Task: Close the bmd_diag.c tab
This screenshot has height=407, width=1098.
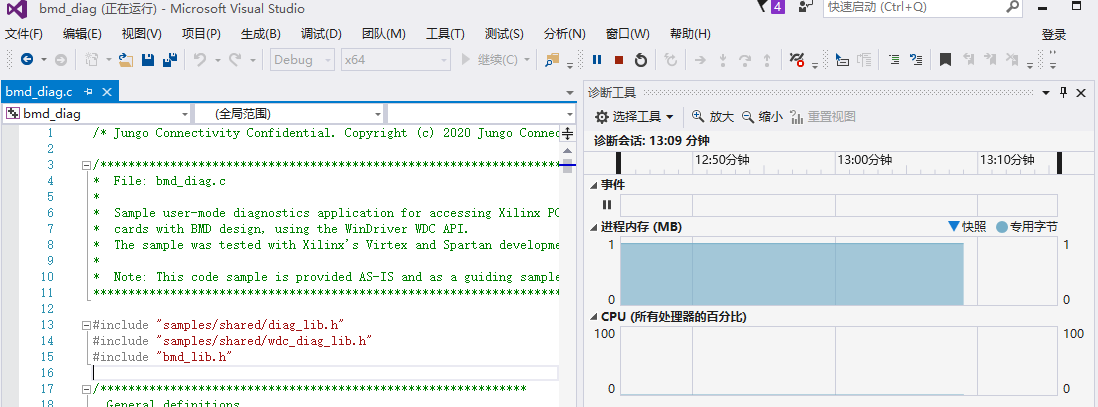Action: coord(107,92)
